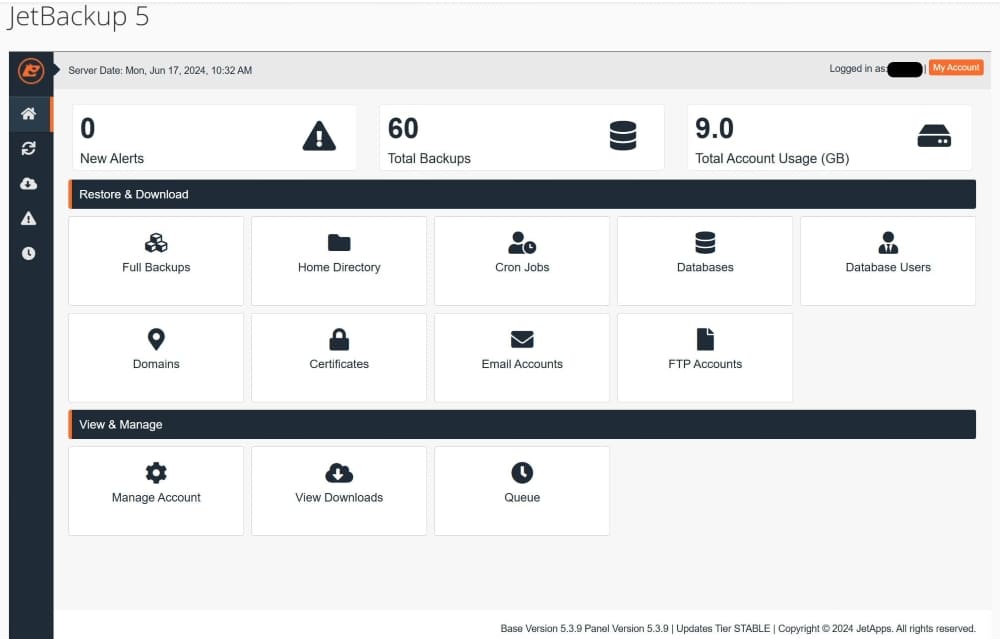Image resolution: width=1000 pixels, height=639 pixels.
Task: Click the refresh arrows sidebar icon
Action: pos(29,148)
